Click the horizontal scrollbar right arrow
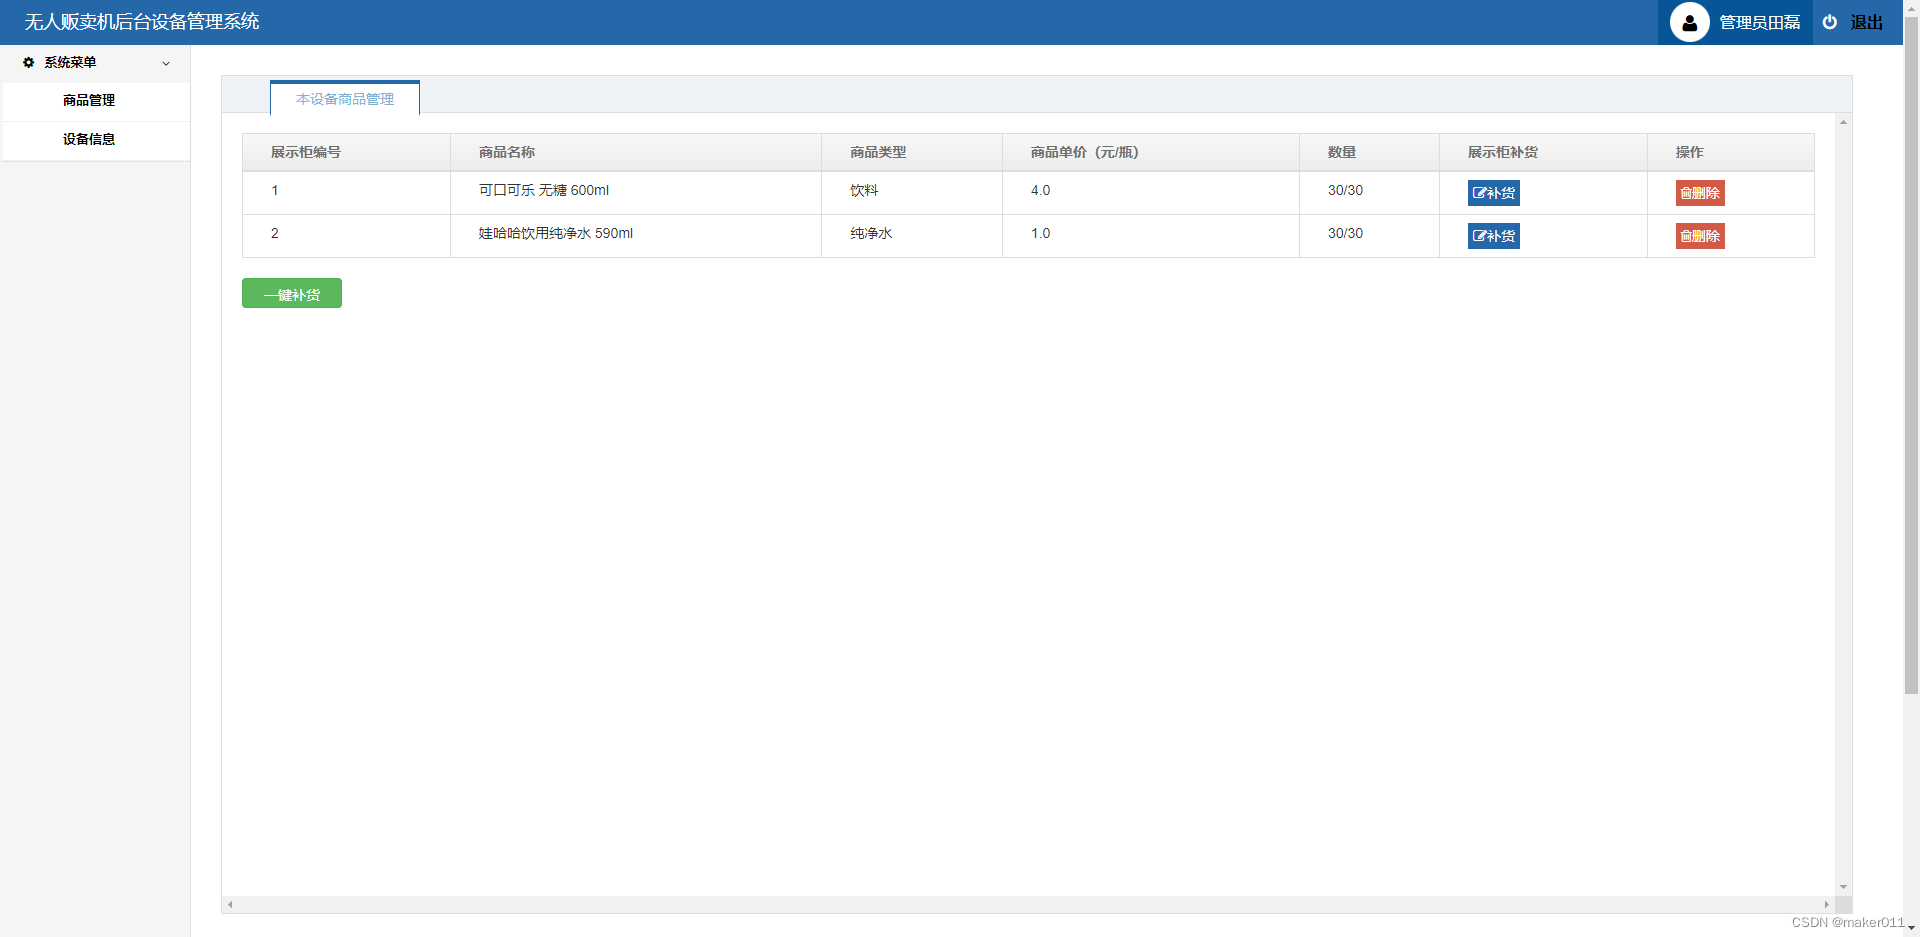This screenshot has height=937, width=1920. click(x=1826, y=904)
